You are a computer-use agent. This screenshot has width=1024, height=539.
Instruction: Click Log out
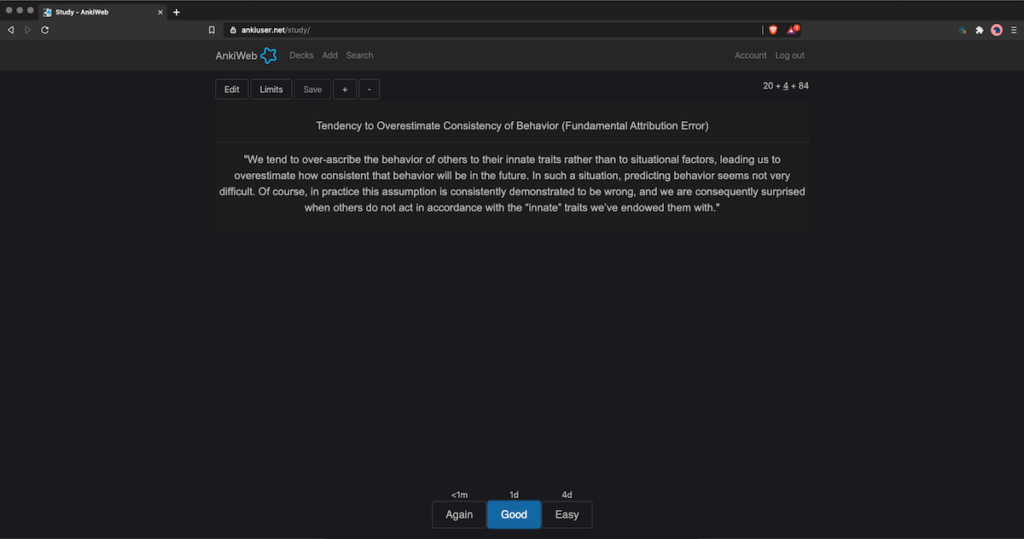click(790, 56)
